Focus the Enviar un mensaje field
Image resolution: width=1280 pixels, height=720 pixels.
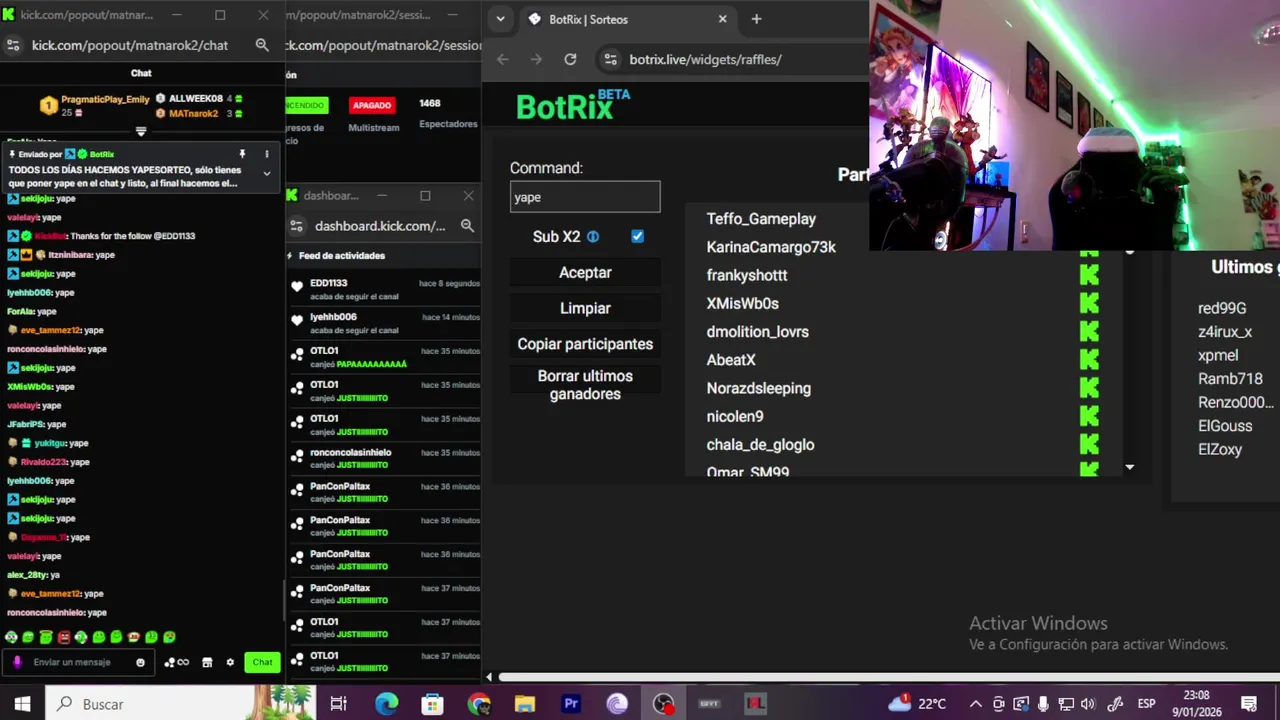pos(80,662)
